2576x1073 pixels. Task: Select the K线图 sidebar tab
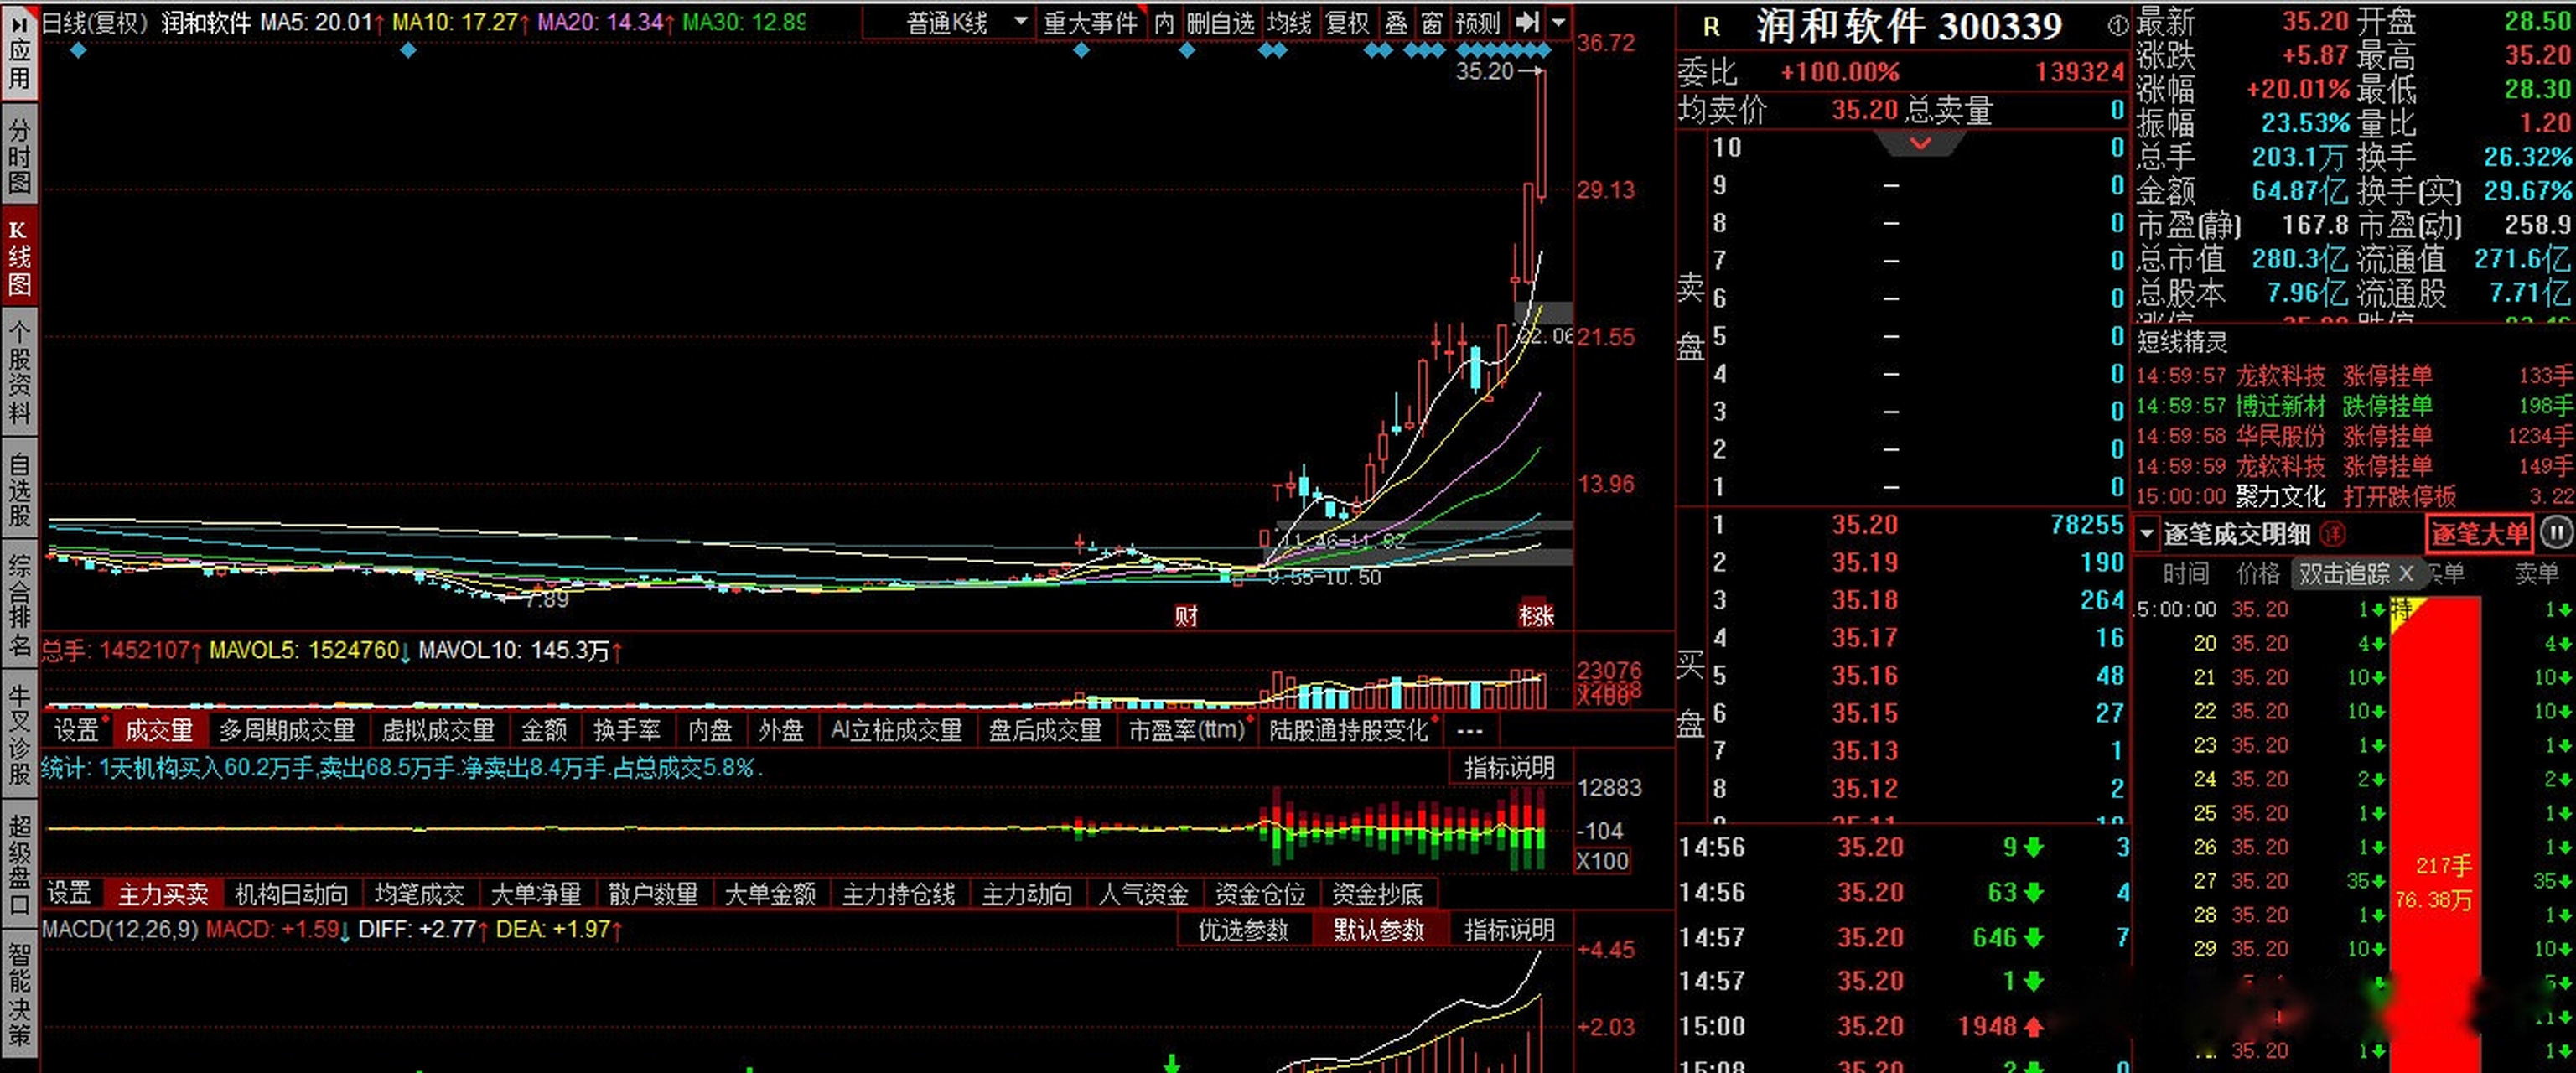click(x=19, y=258)
